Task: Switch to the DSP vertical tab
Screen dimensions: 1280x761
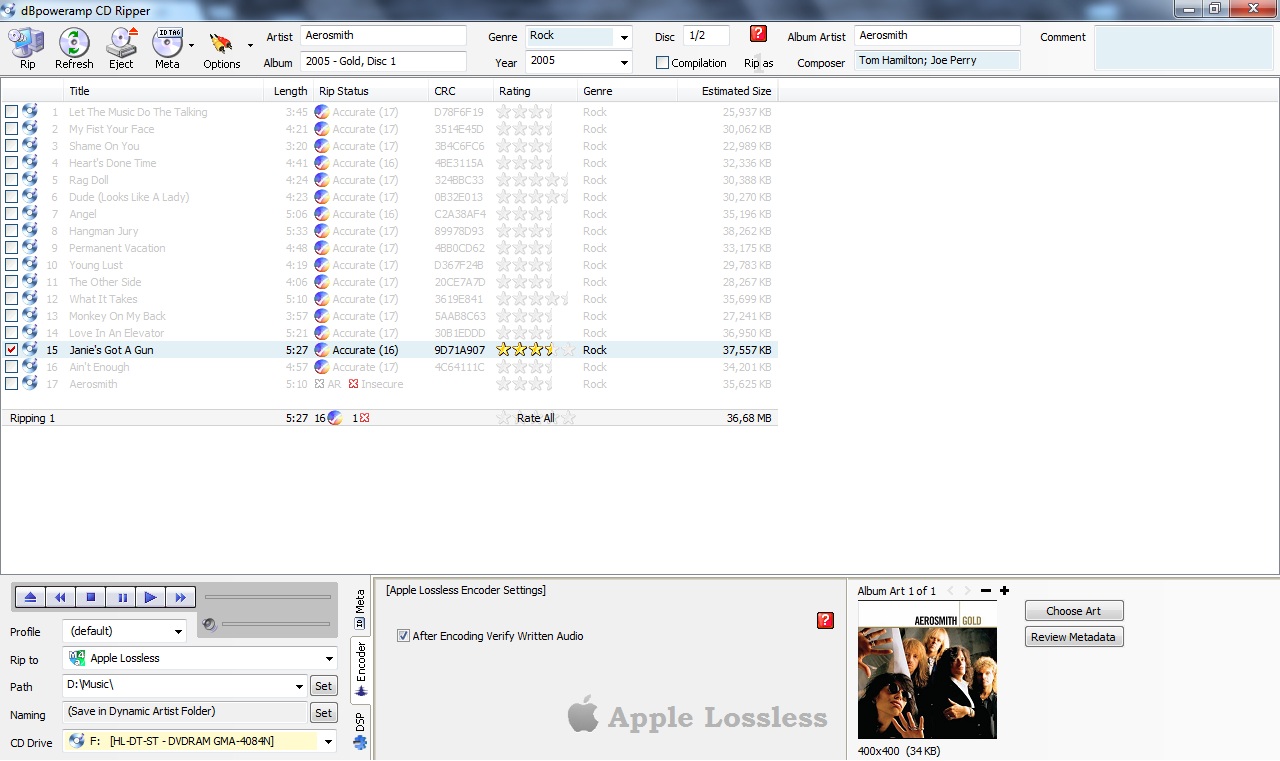Action: click(x=360, y=729)
